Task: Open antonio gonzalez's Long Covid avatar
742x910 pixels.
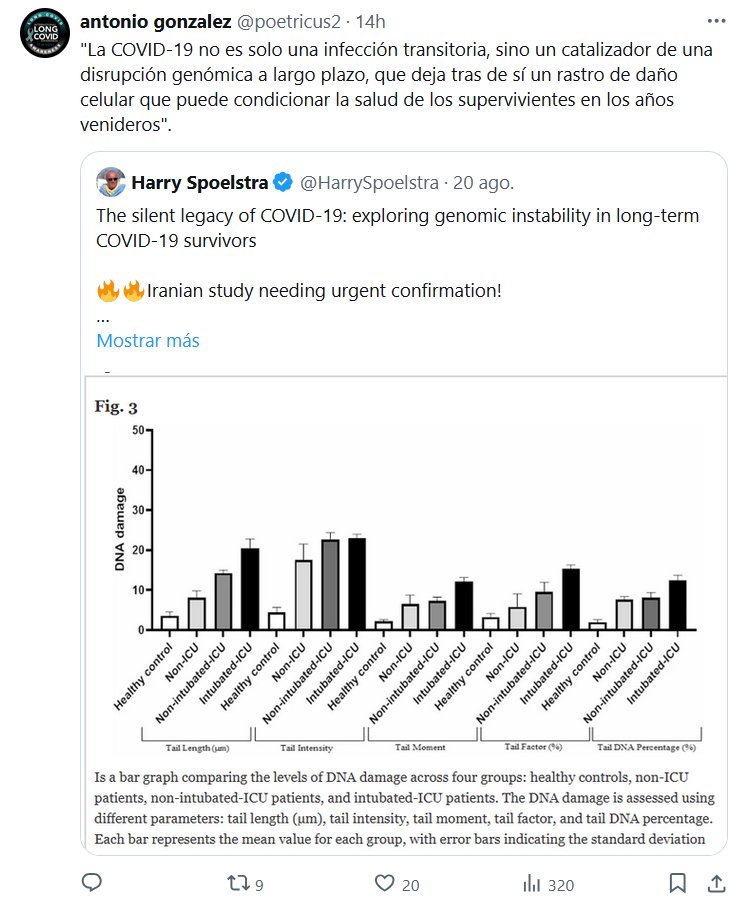Action: (x=46, y=37)
